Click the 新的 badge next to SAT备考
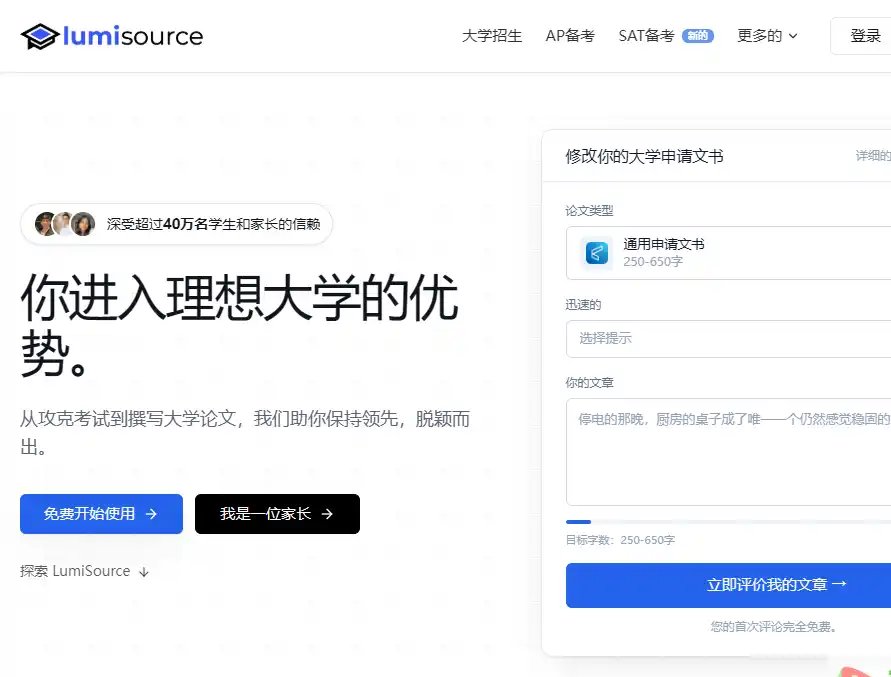This screenshot has height=677, width=891. pyautogui.click(x=697, y=36)
